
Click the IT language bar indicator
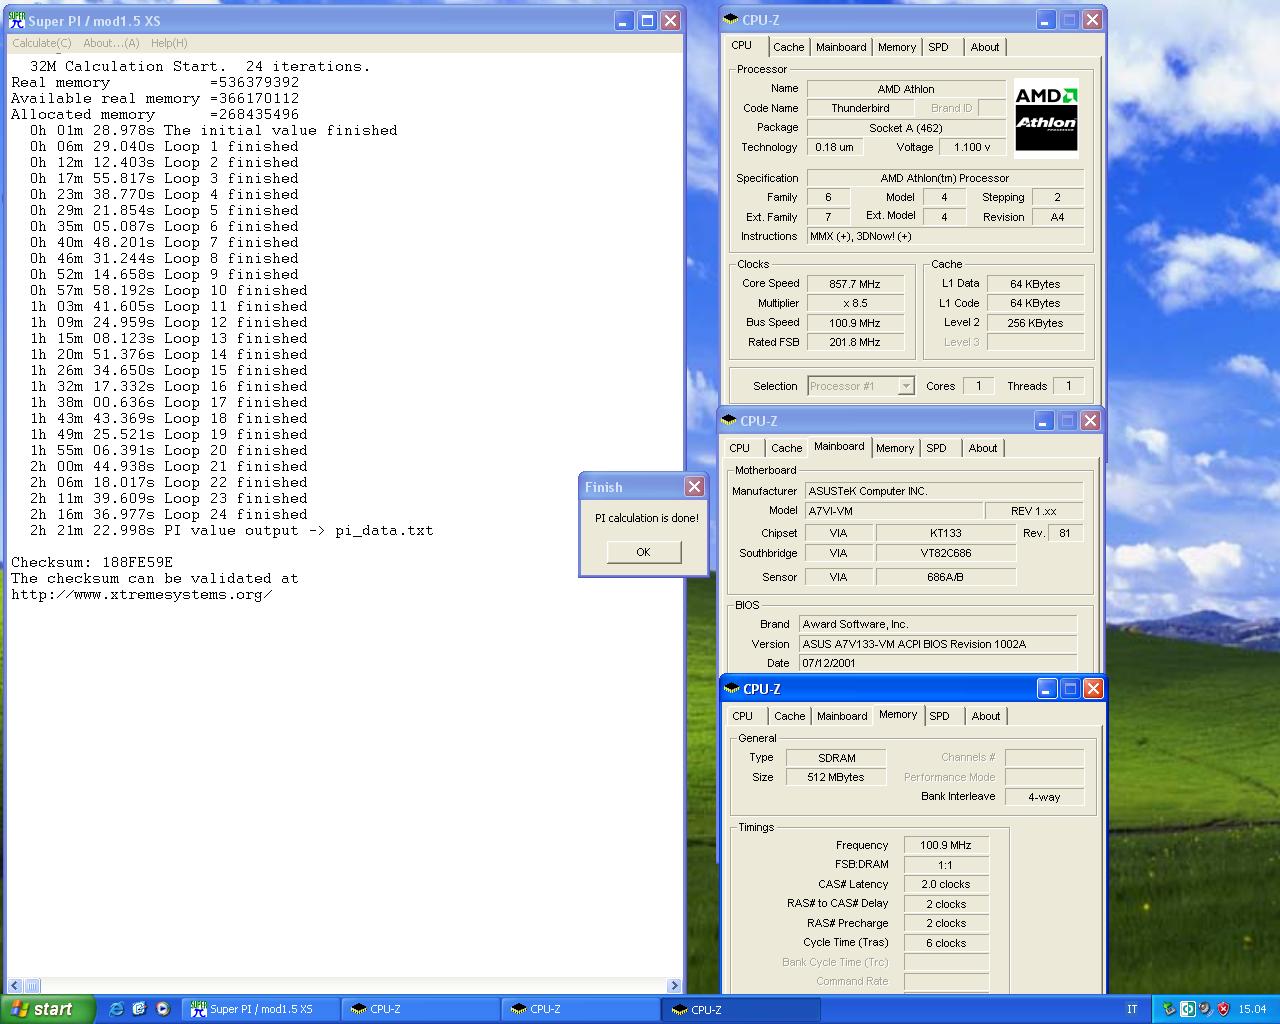pos(1132,1009)
